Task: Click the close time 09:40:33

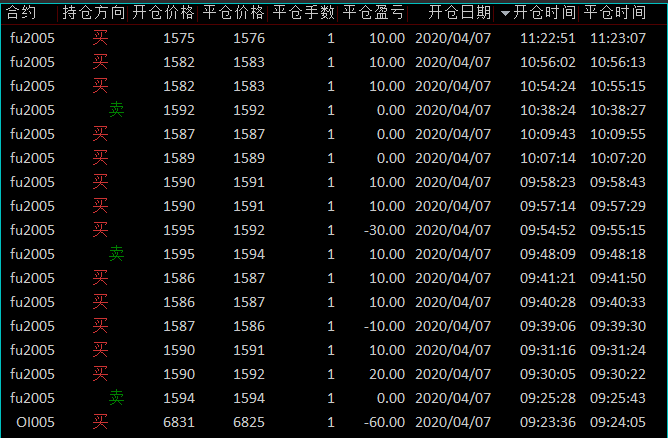Action: 618,302
